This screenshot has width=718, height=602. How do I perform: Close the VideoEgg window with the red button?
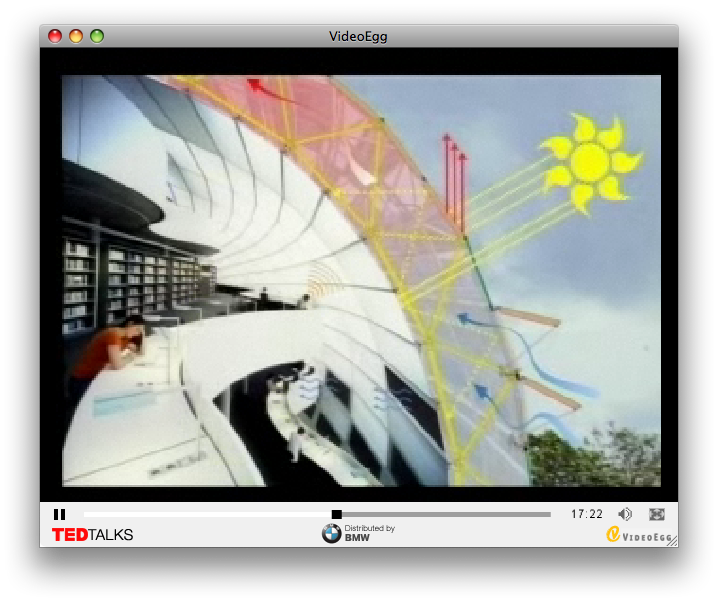click(x=55, y=37)
